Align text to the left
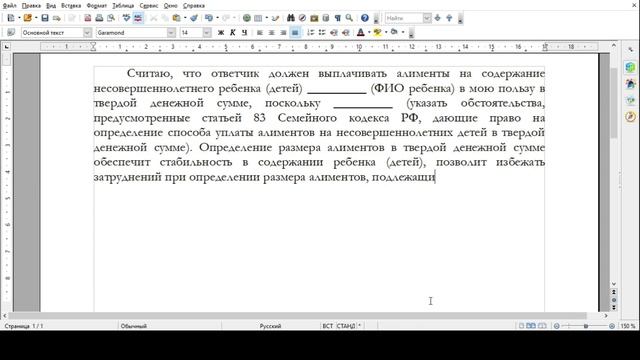640x360 pixels. [x=260, y=32]
